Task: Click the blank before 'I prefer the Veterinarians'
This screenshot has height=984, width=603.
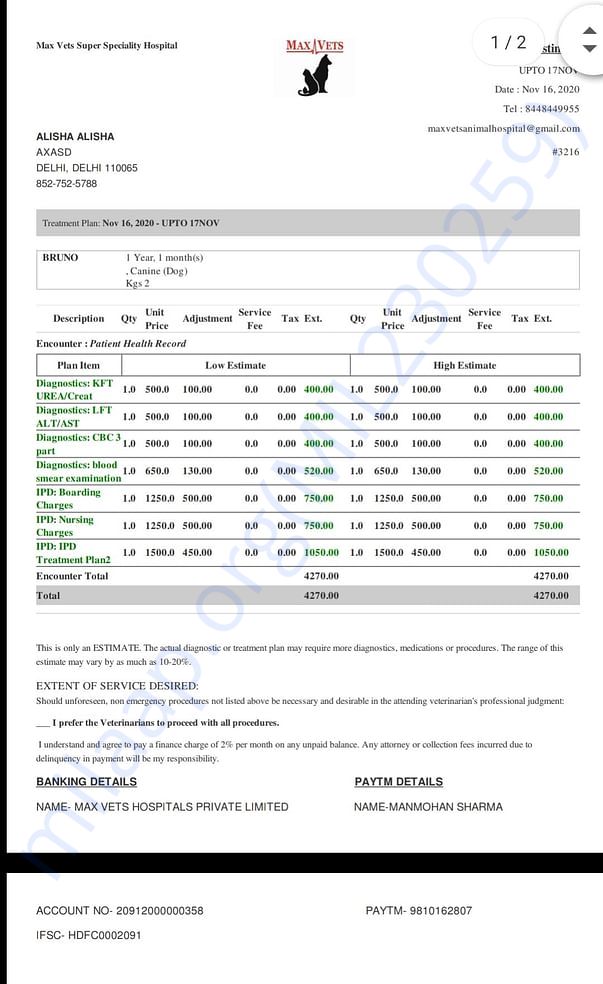Action: (x=43, y=724)
